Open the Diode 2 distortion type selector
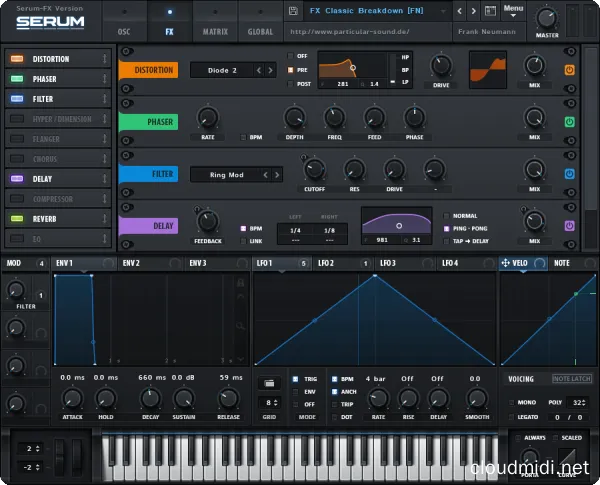This screenshot has height=485, width=600. [222, 70]
